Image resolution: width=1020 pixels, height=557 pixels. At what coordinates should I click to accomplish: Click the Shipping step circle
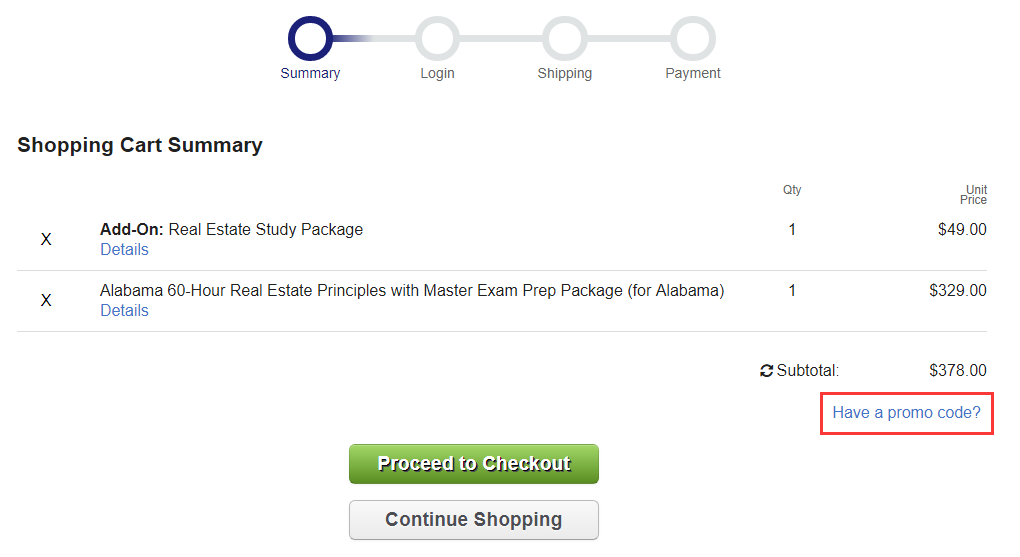tap(565, 39)
